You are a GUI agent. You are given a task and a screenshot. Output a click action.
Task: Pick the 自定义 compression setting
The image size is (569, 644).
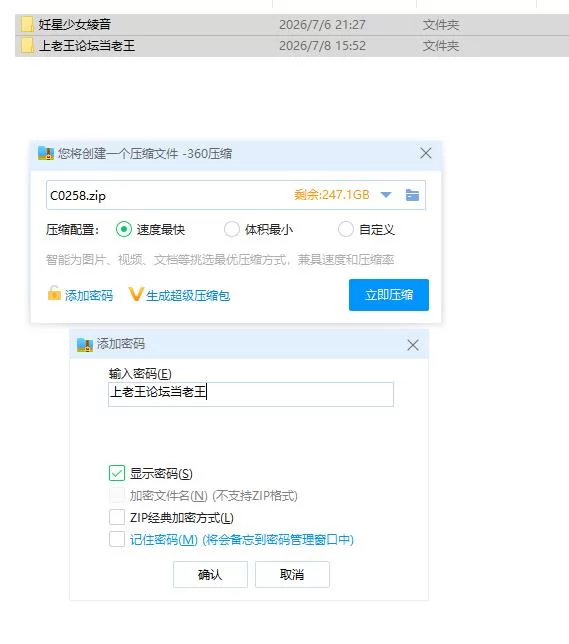pyautogui.click(x=346, y=229)
